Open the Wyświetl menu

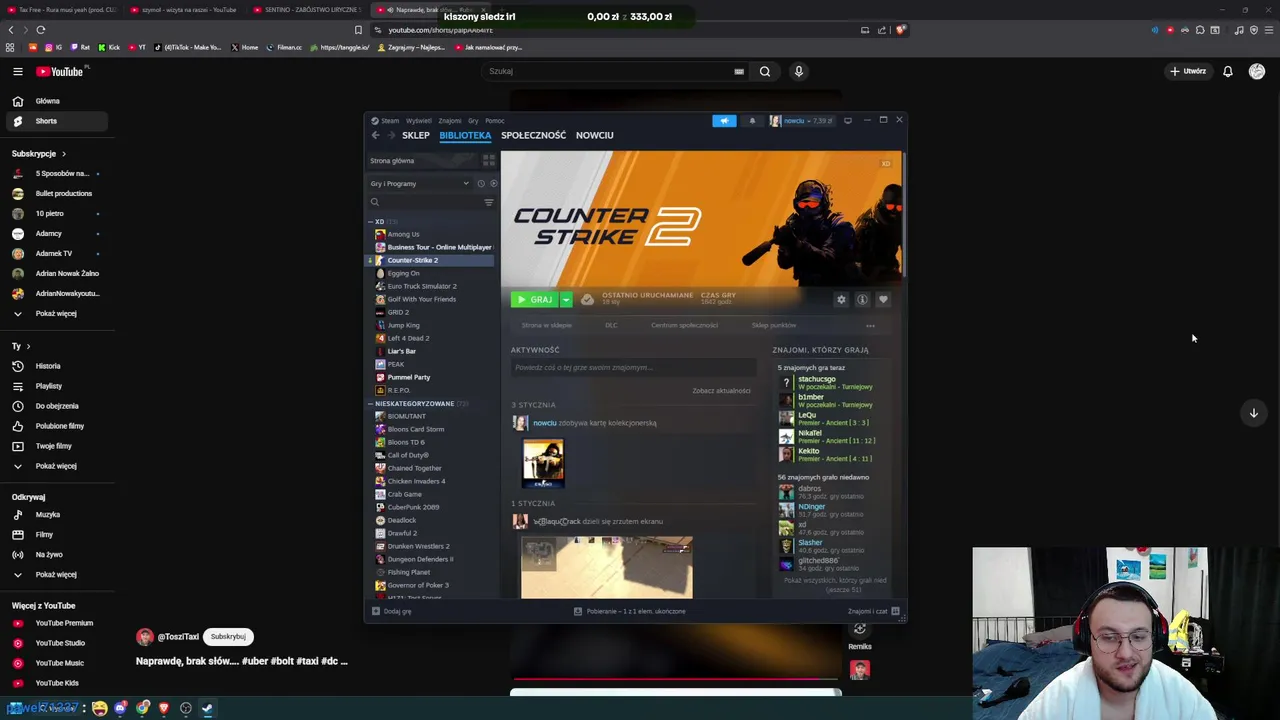click(x=419, y=121)
